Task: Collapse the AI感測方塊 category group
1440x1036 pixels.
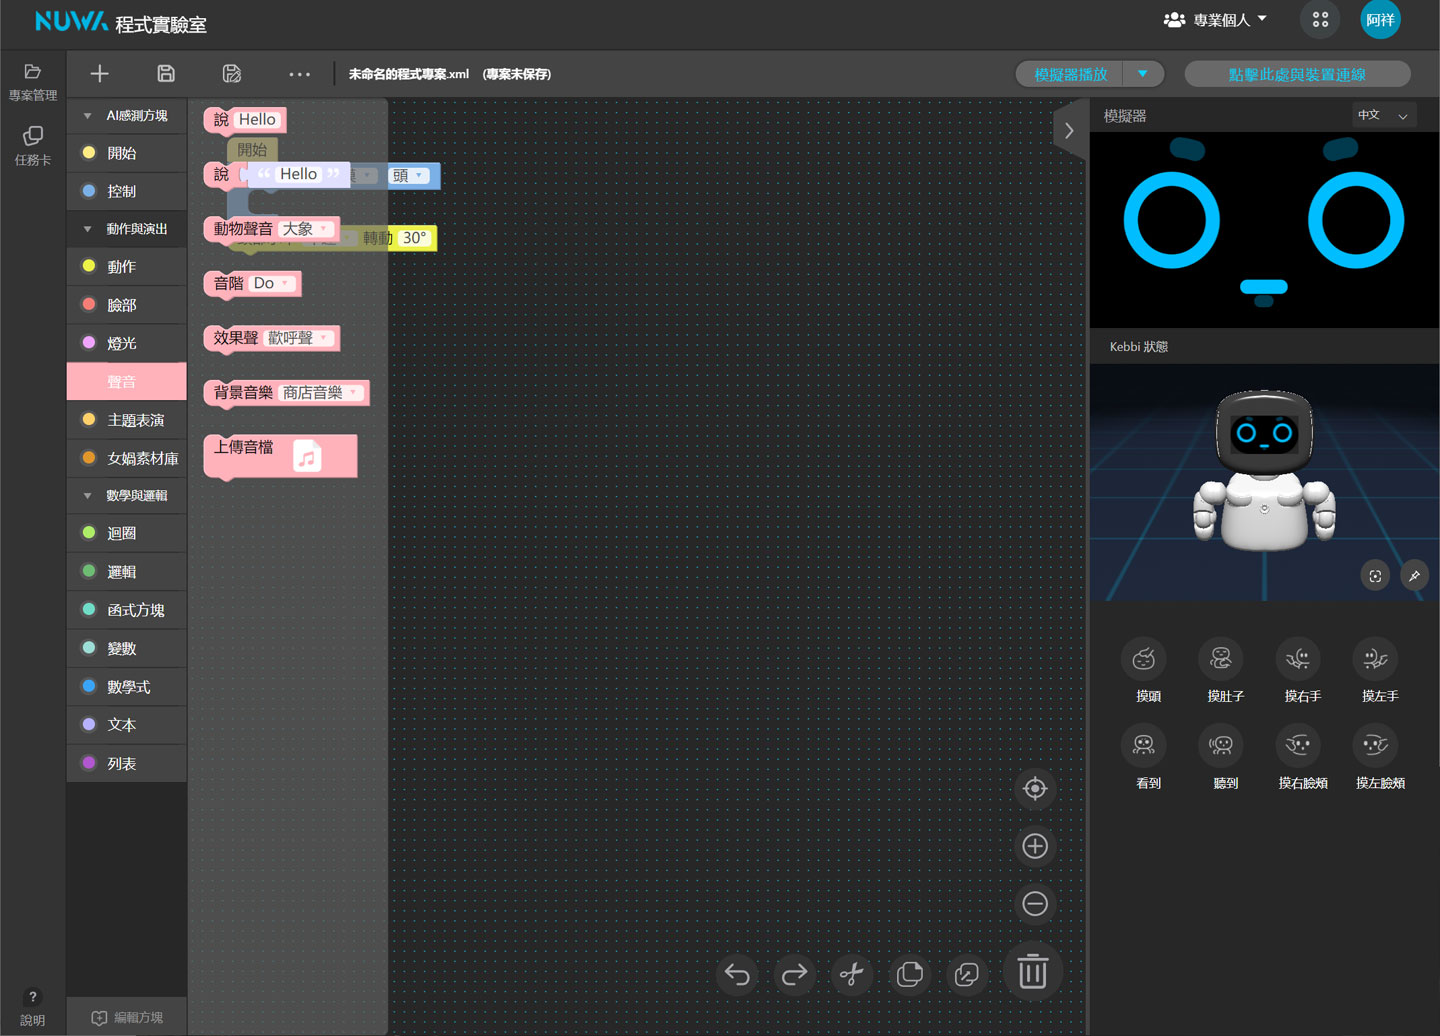Action: [x=88, y=116]
